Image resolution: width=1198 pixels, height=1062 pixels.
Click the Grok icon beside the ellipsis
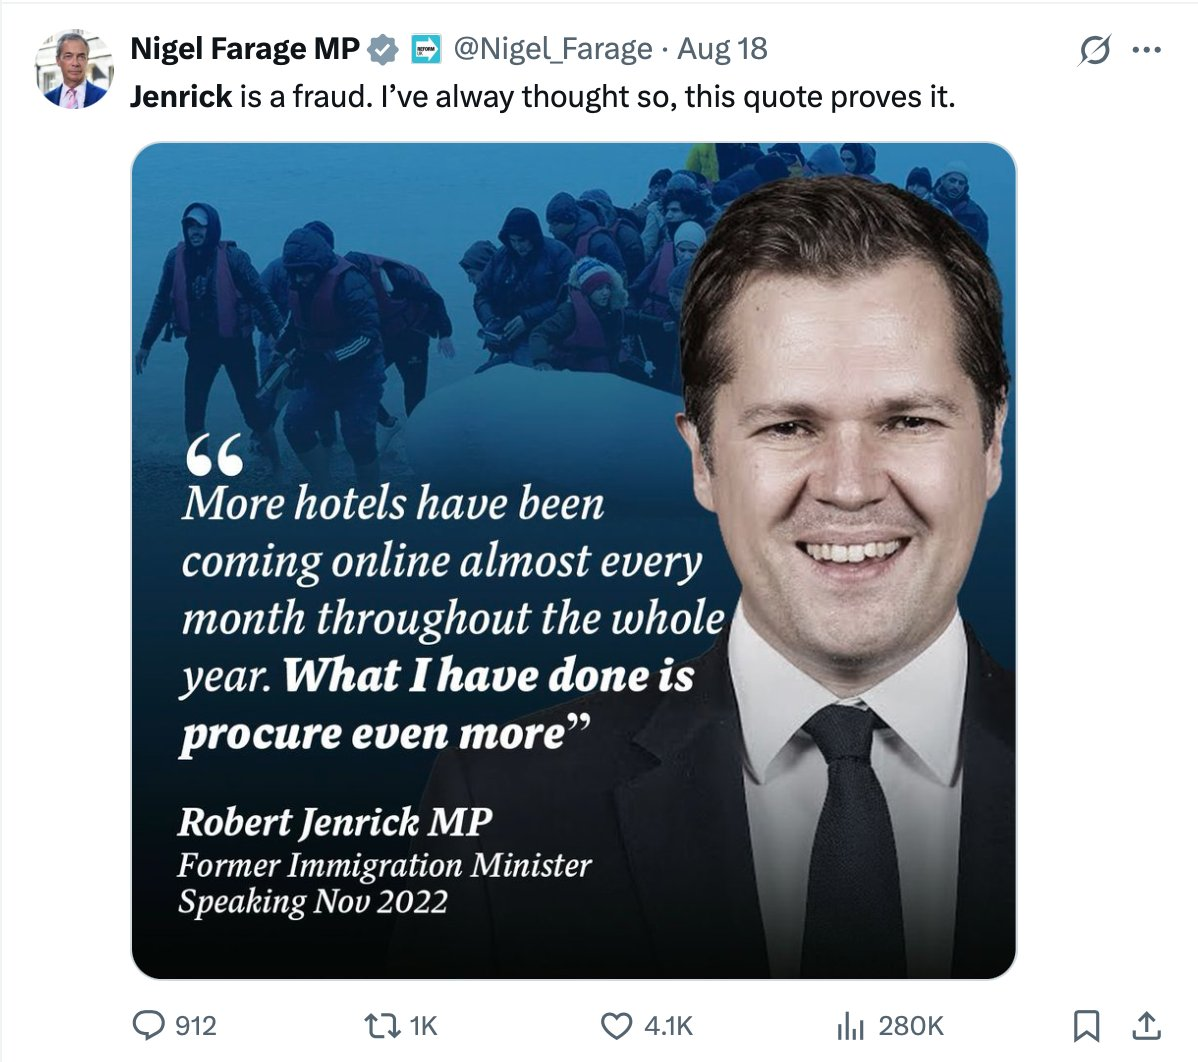tap(1094, 49)
